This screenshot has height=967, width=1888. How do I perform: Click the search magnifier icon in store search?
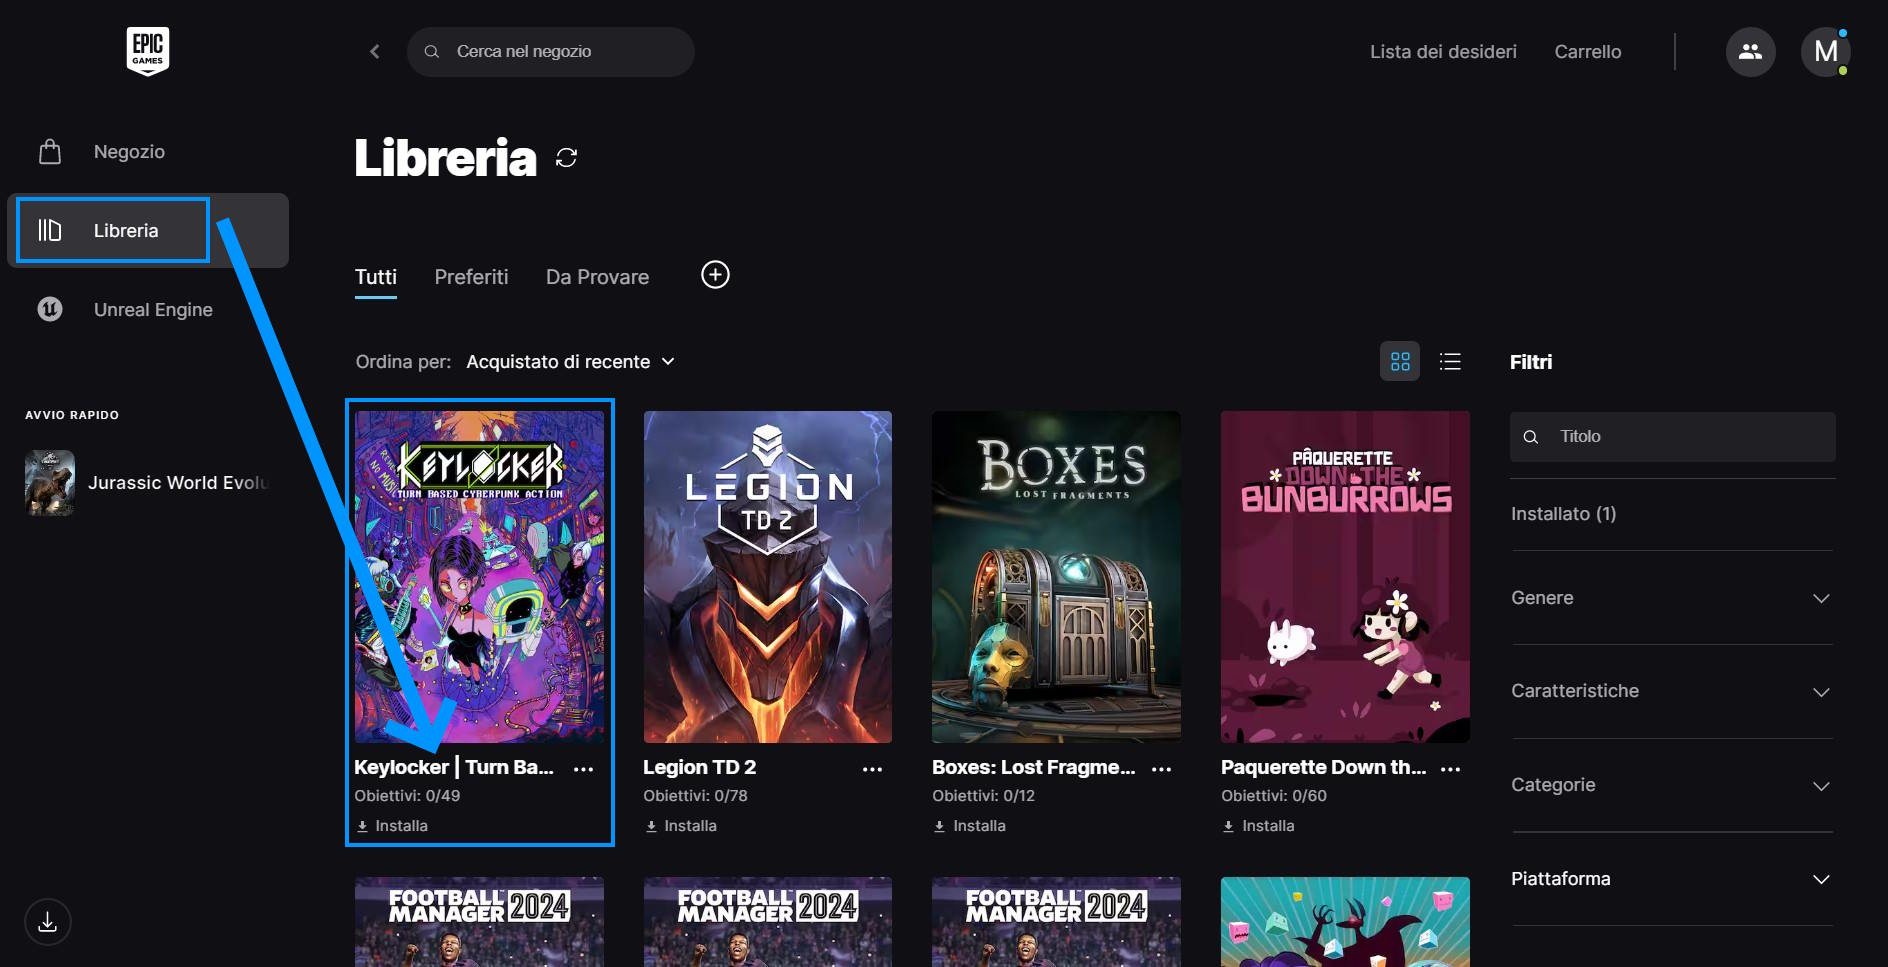click(432, 51)
